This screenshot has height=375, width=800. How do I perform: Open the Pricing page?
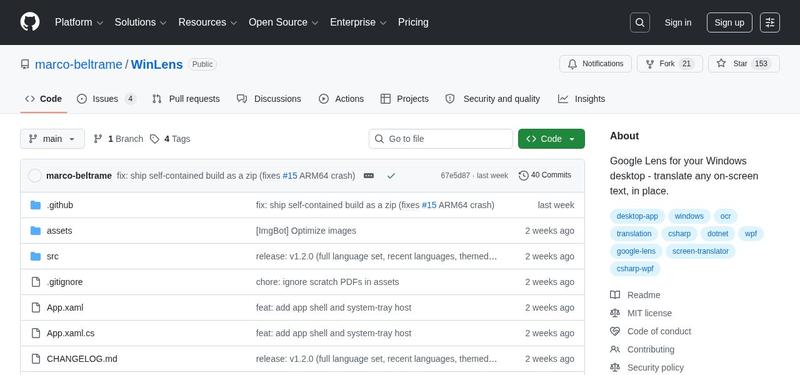click(x=413, y=22)
